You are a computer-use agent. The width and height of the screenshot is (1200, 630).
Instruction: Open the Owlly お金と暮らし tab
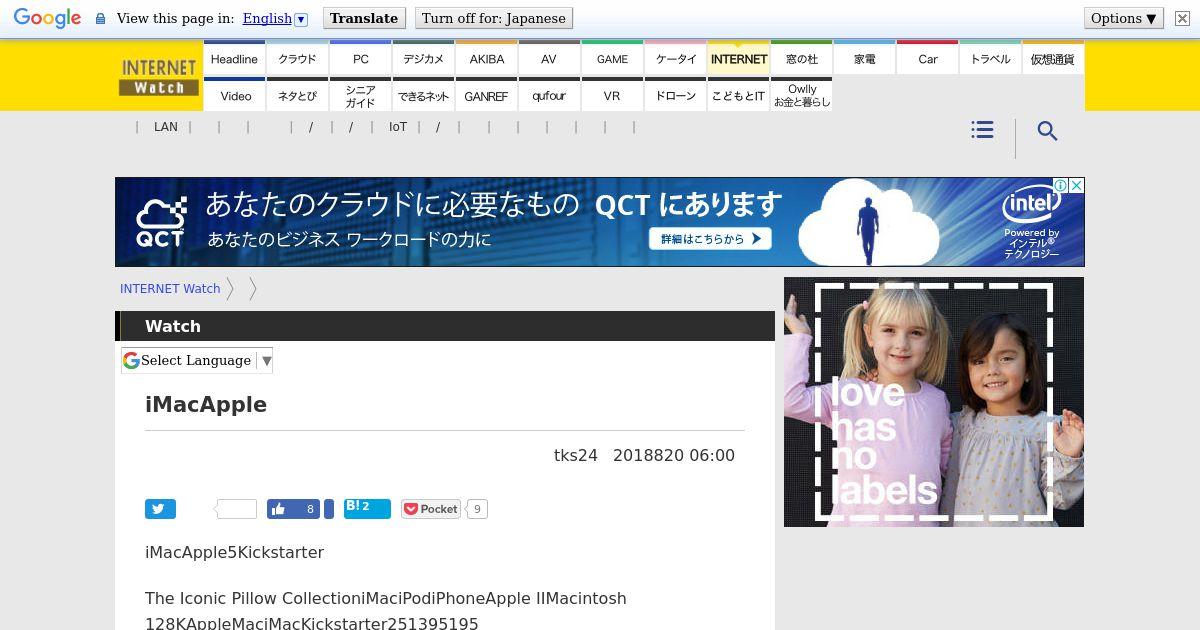tap(801, 95)
